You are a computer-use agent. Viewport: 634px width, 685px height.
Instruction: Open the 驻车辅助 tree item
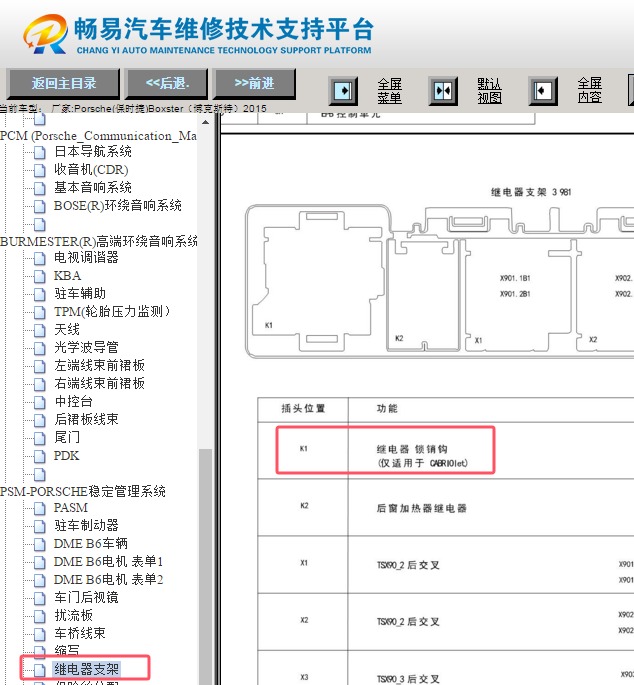(x=80, y=293)
